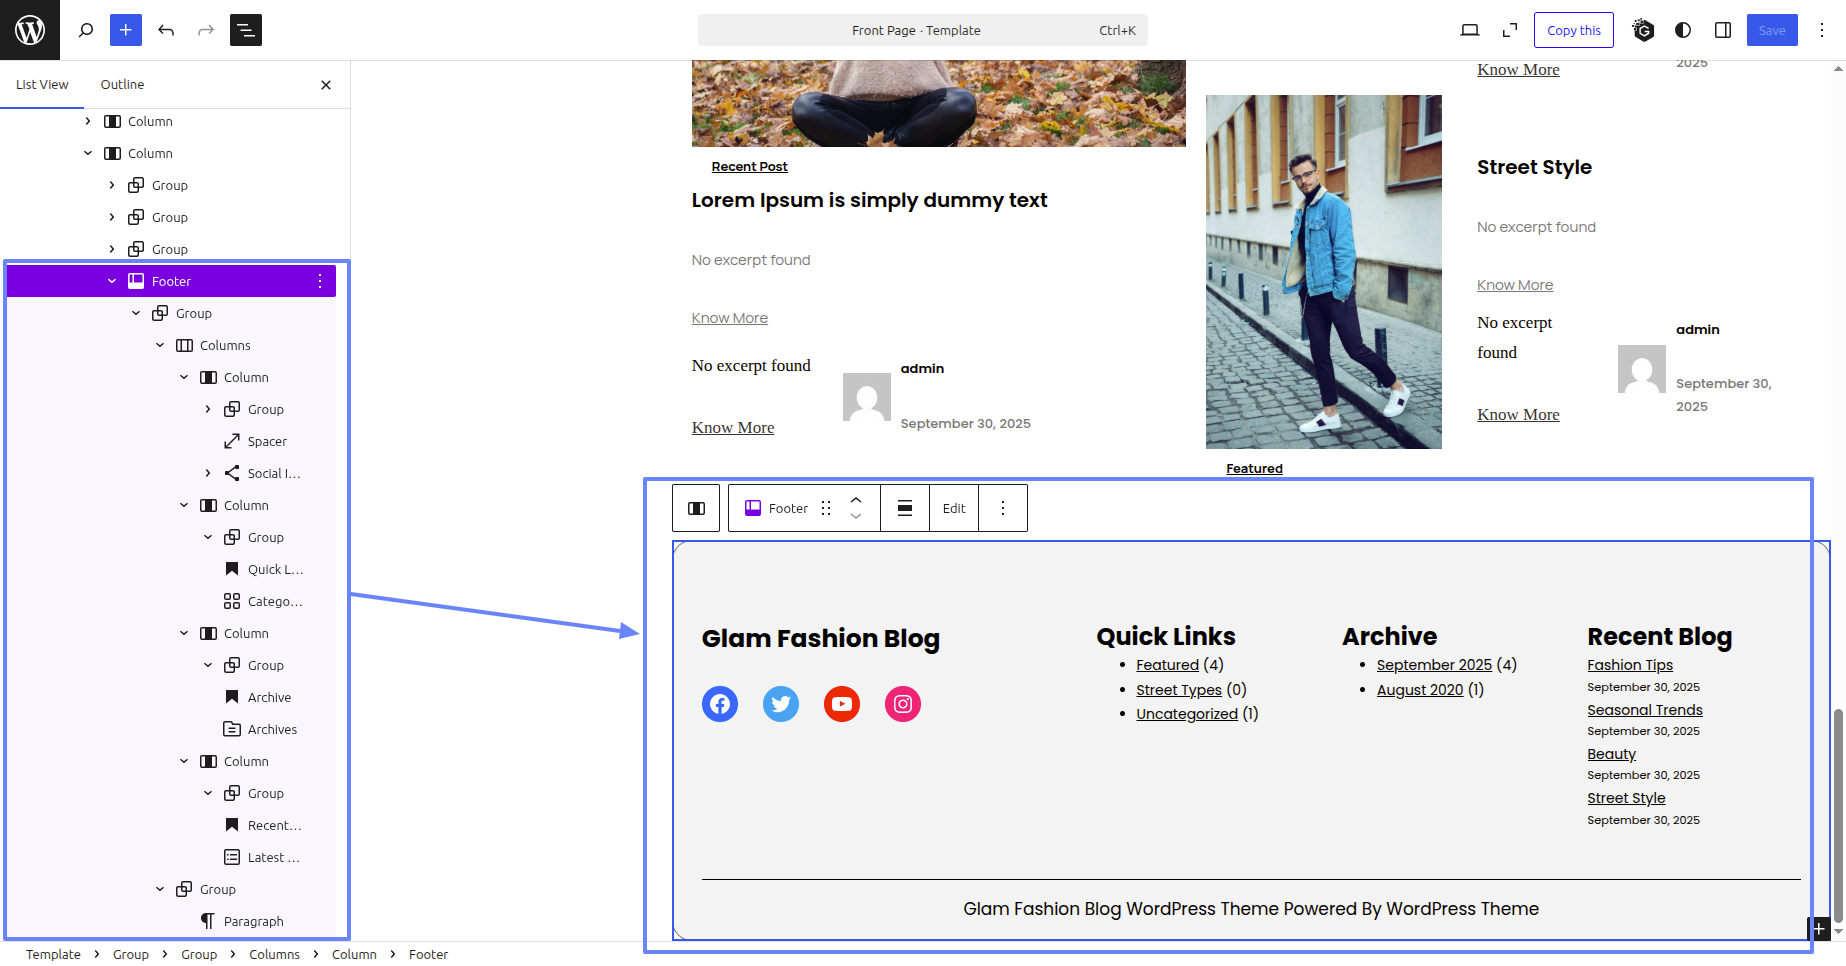Open the editor options three-dot menu

point(1822,30)
